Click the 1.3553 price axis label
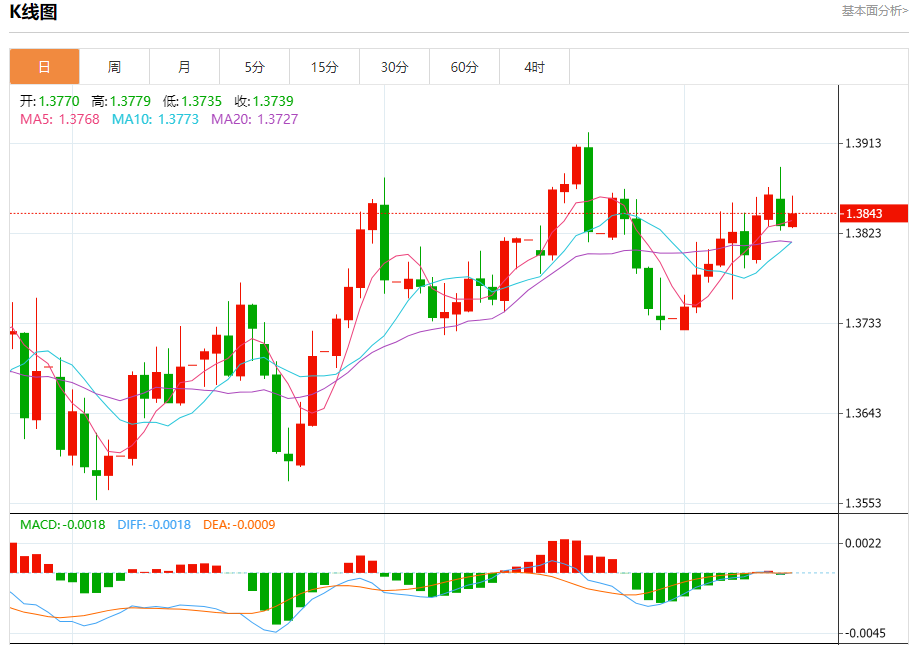 863,503
